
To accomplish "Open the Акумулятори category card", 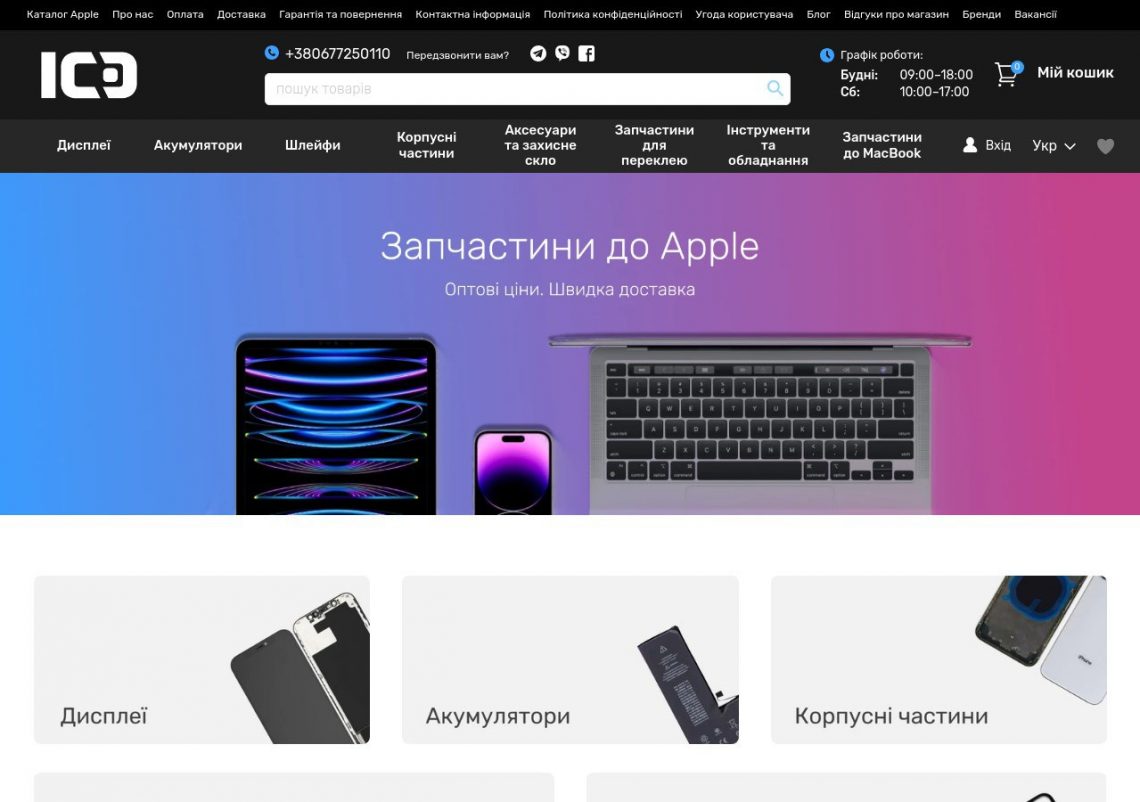I will (570, 659).
